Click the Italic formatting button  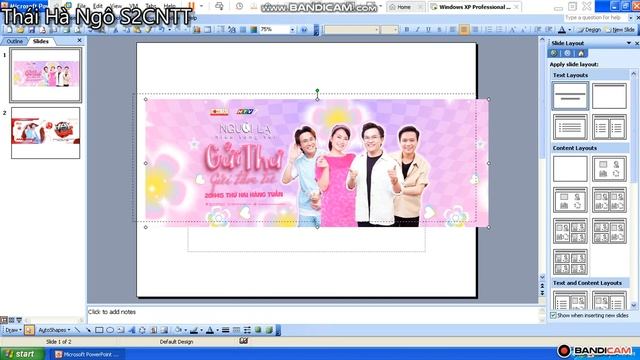[x=417, y=30]
